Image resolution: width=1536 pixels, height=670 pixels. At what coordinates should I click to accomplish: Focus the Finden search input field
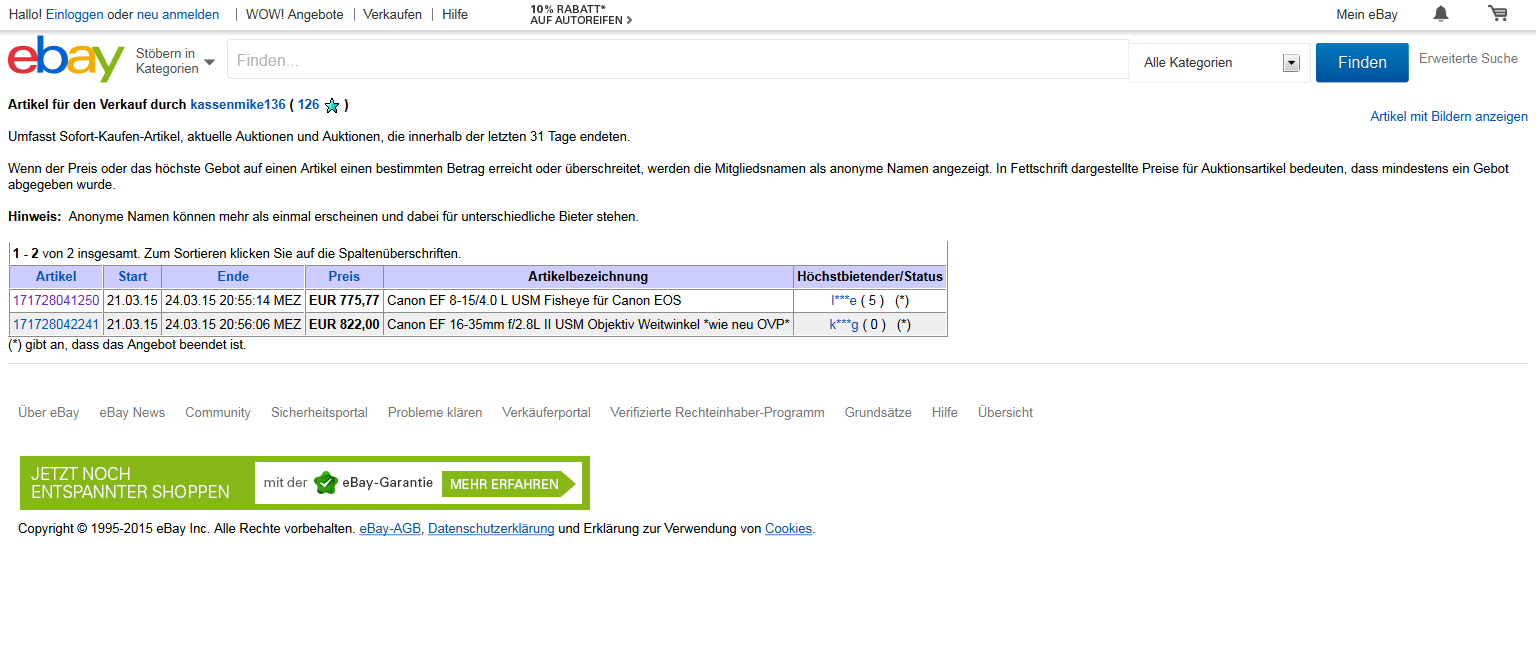coord(677,60)
